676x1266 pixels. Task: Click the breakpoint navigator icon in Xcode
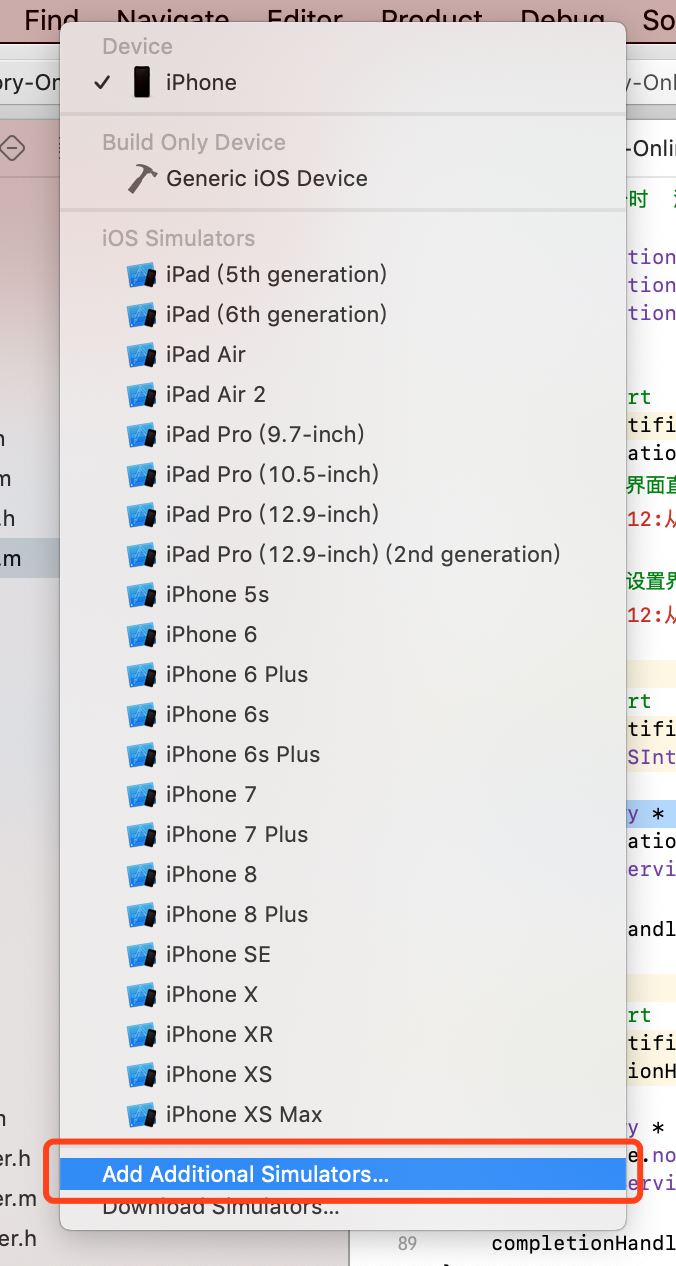[x=12, y=148]
